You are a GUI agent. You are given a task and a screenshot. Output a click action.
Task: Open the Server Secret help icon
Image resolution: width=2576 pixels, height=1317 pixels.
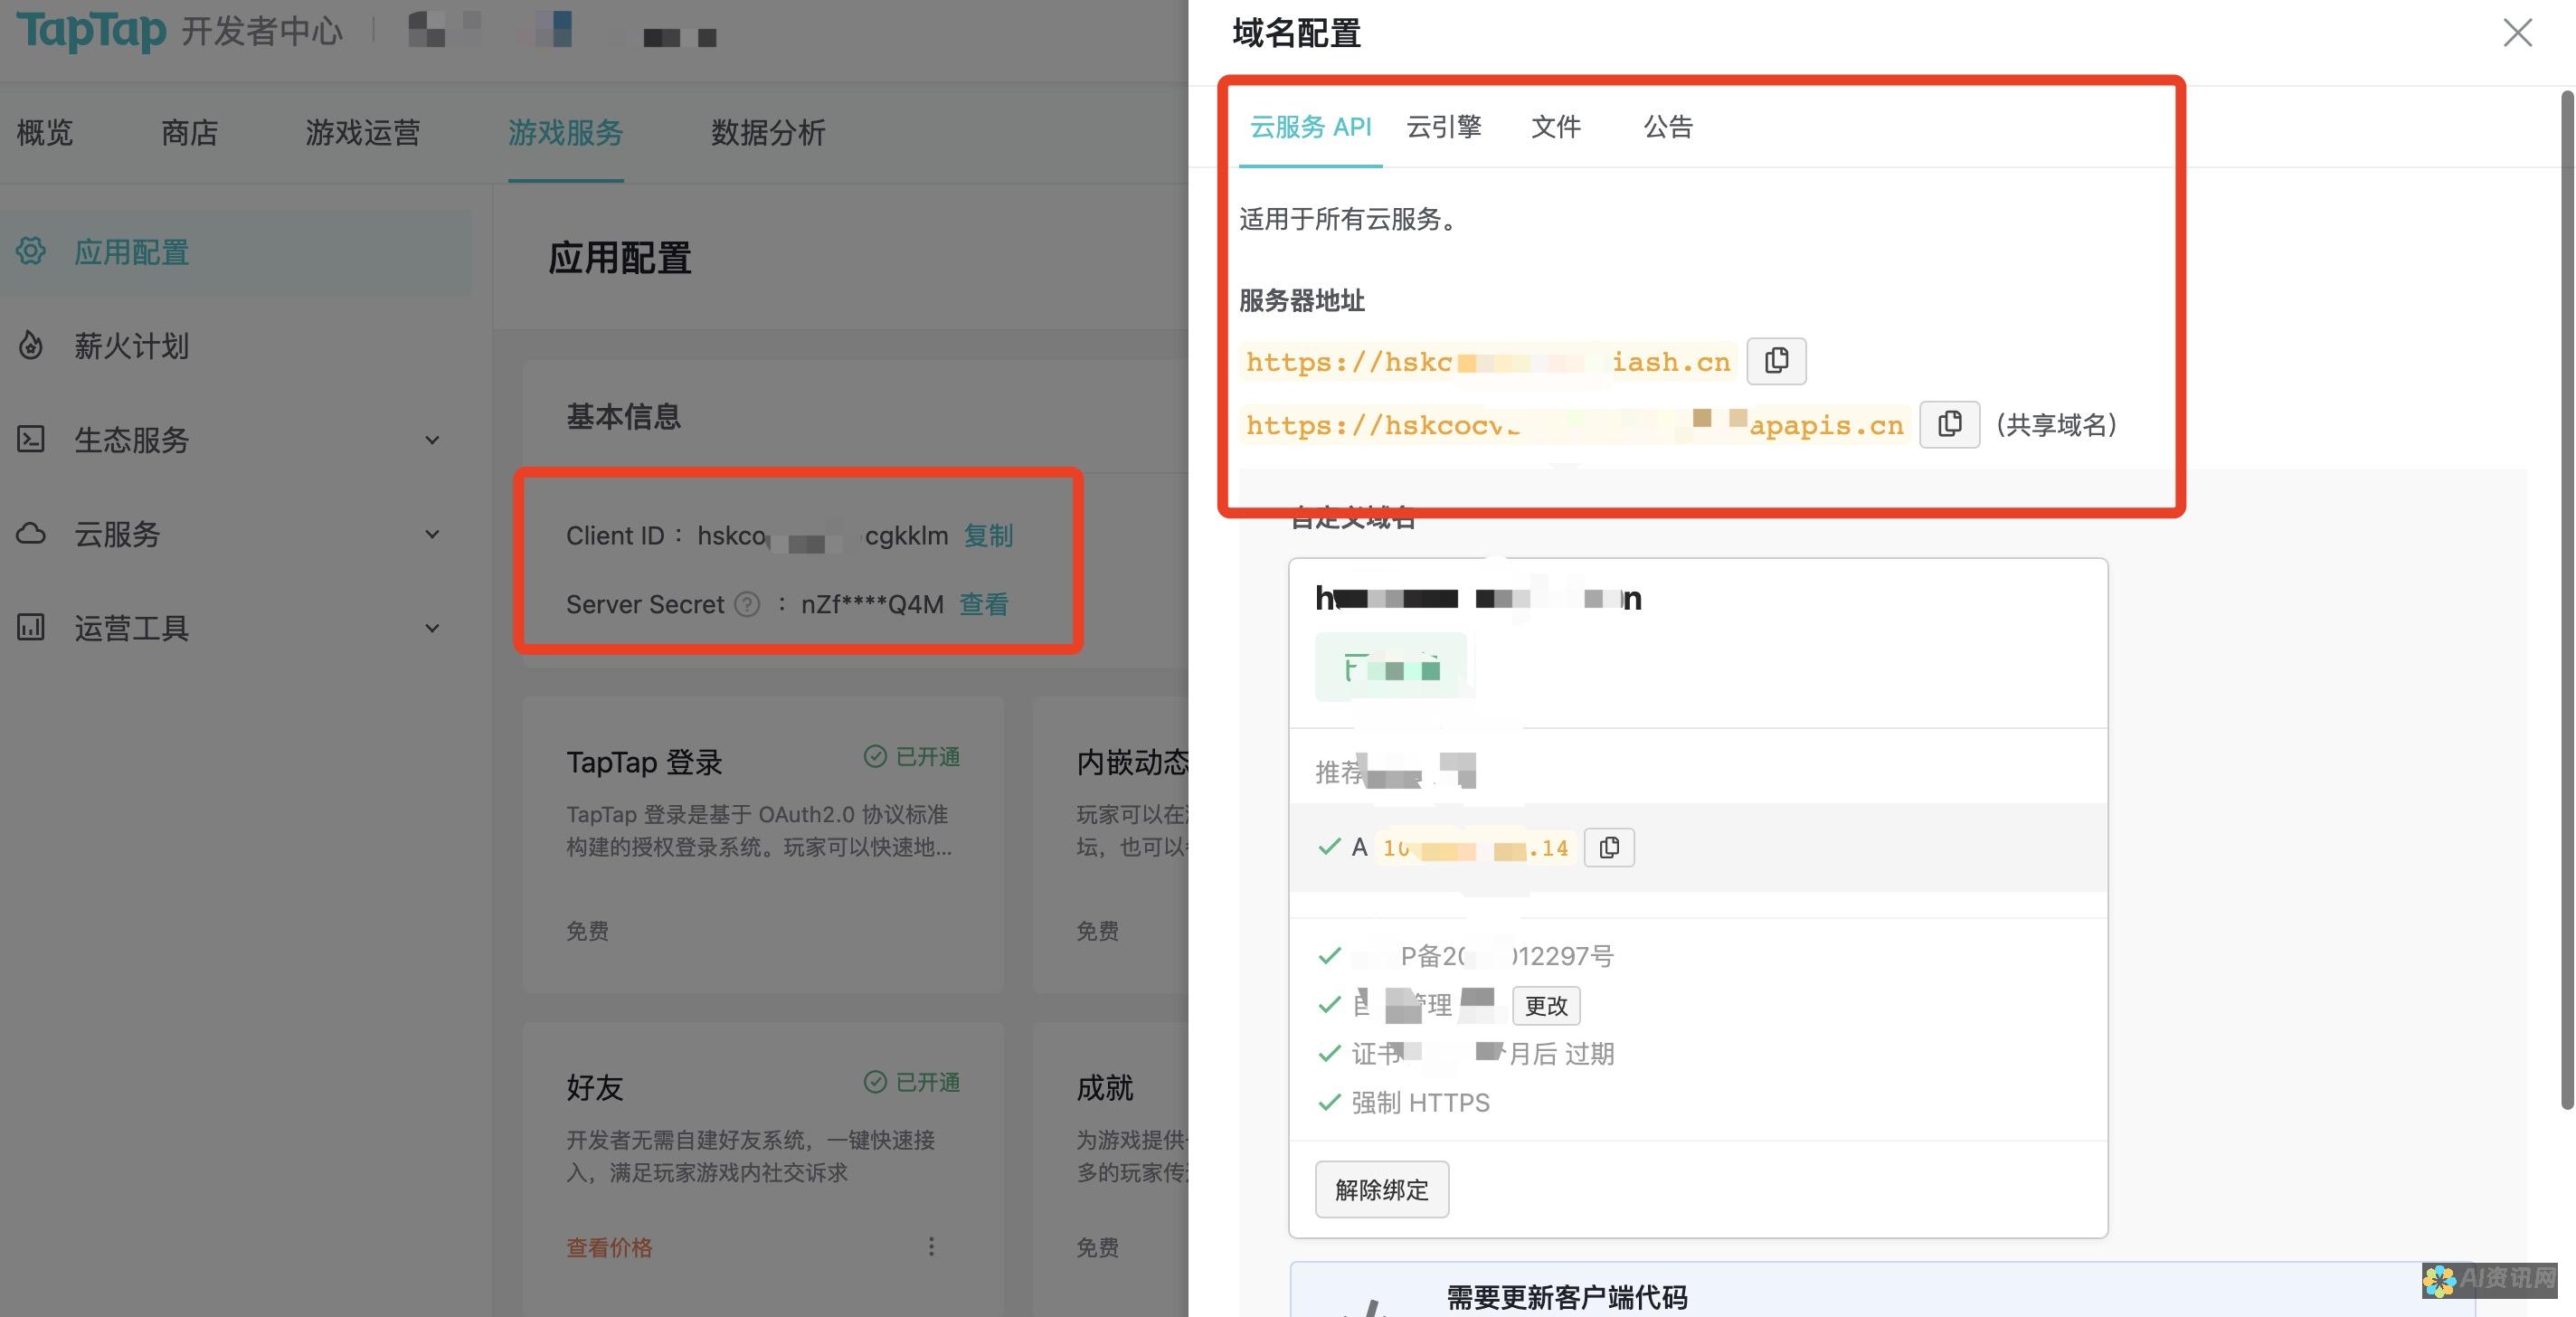[x=747, y=605]
